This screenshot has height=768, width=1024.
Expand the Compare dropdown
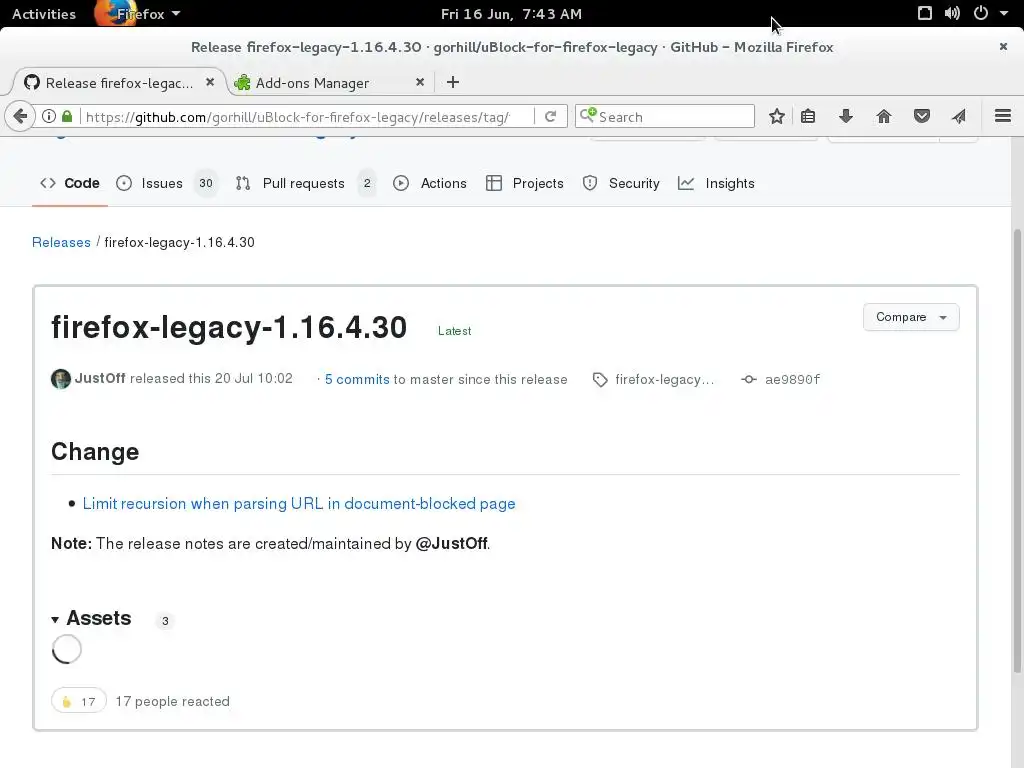pos(911,317)
